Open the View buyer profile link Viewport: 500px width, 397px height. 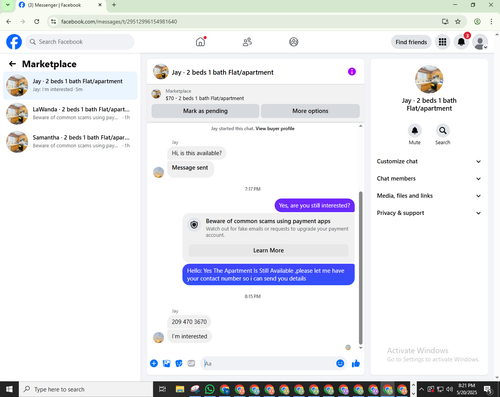point(275,129)
